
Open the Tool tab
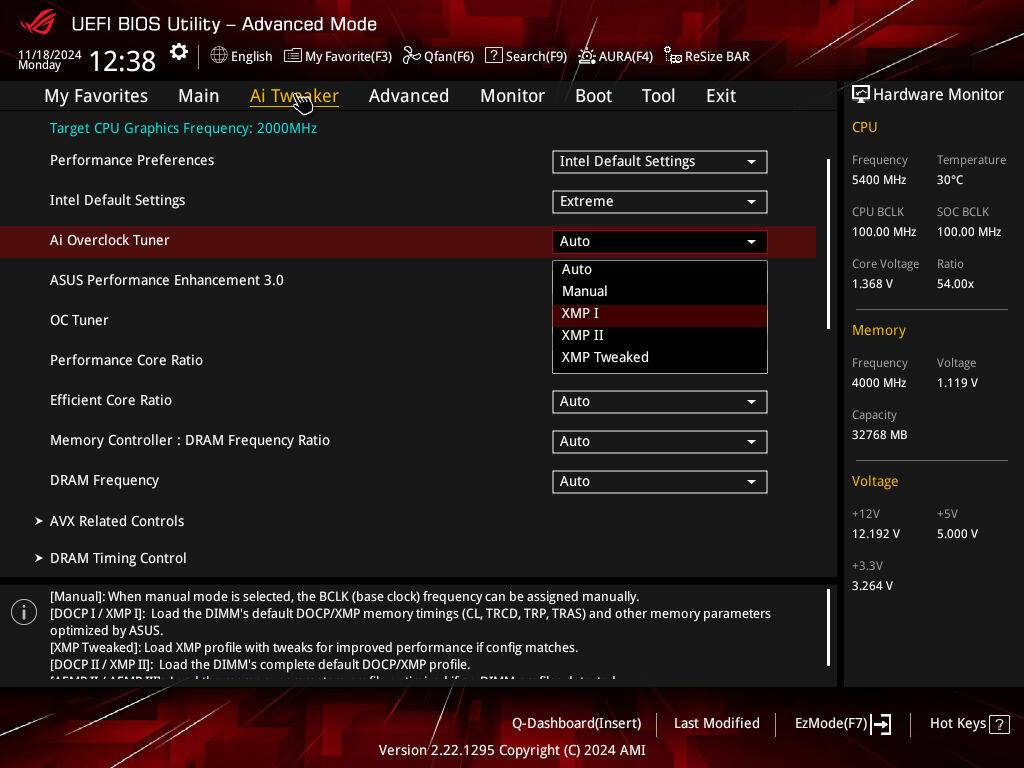pyautogui.click(x=658, y=96)
